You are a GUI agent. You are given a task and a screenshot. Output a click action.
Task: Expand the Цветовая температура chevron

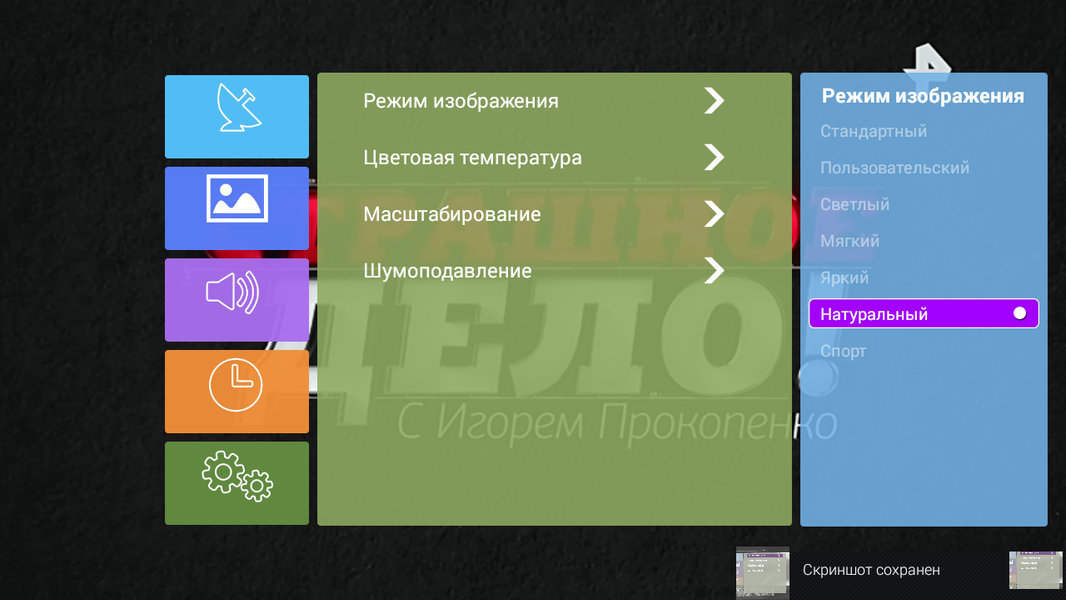pos(714,157)
